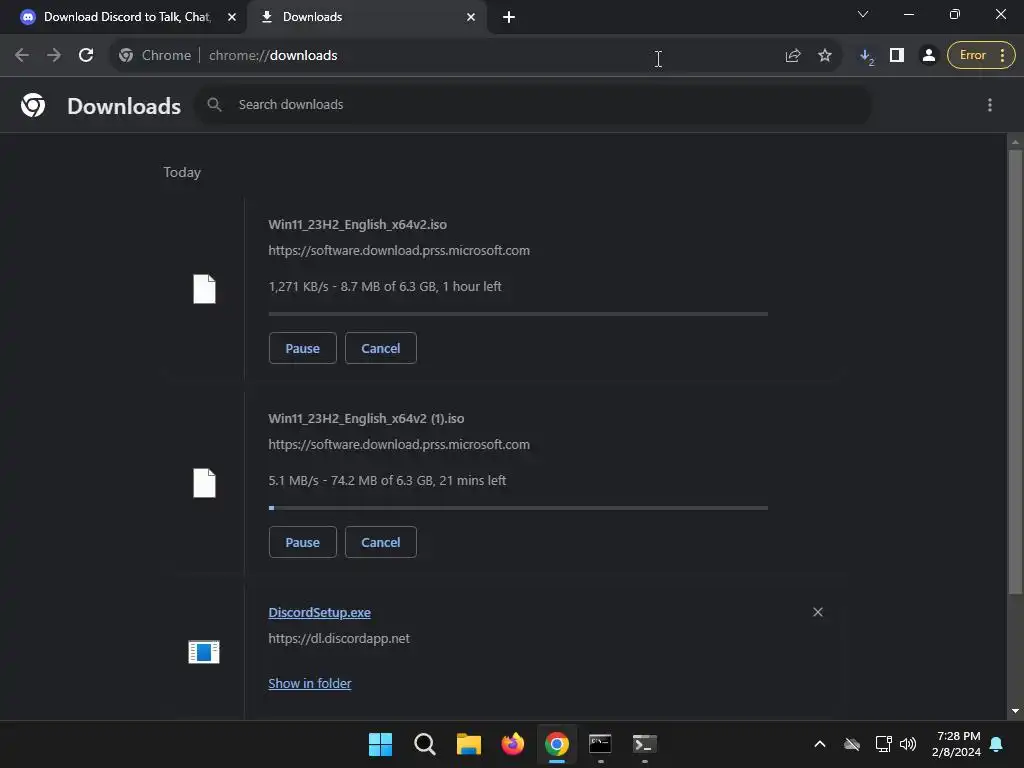This screenshot has width=1024, height=768.
Task: Toggle the Chrome side panel
Action: pyautogui.click(x=897, y=56)
